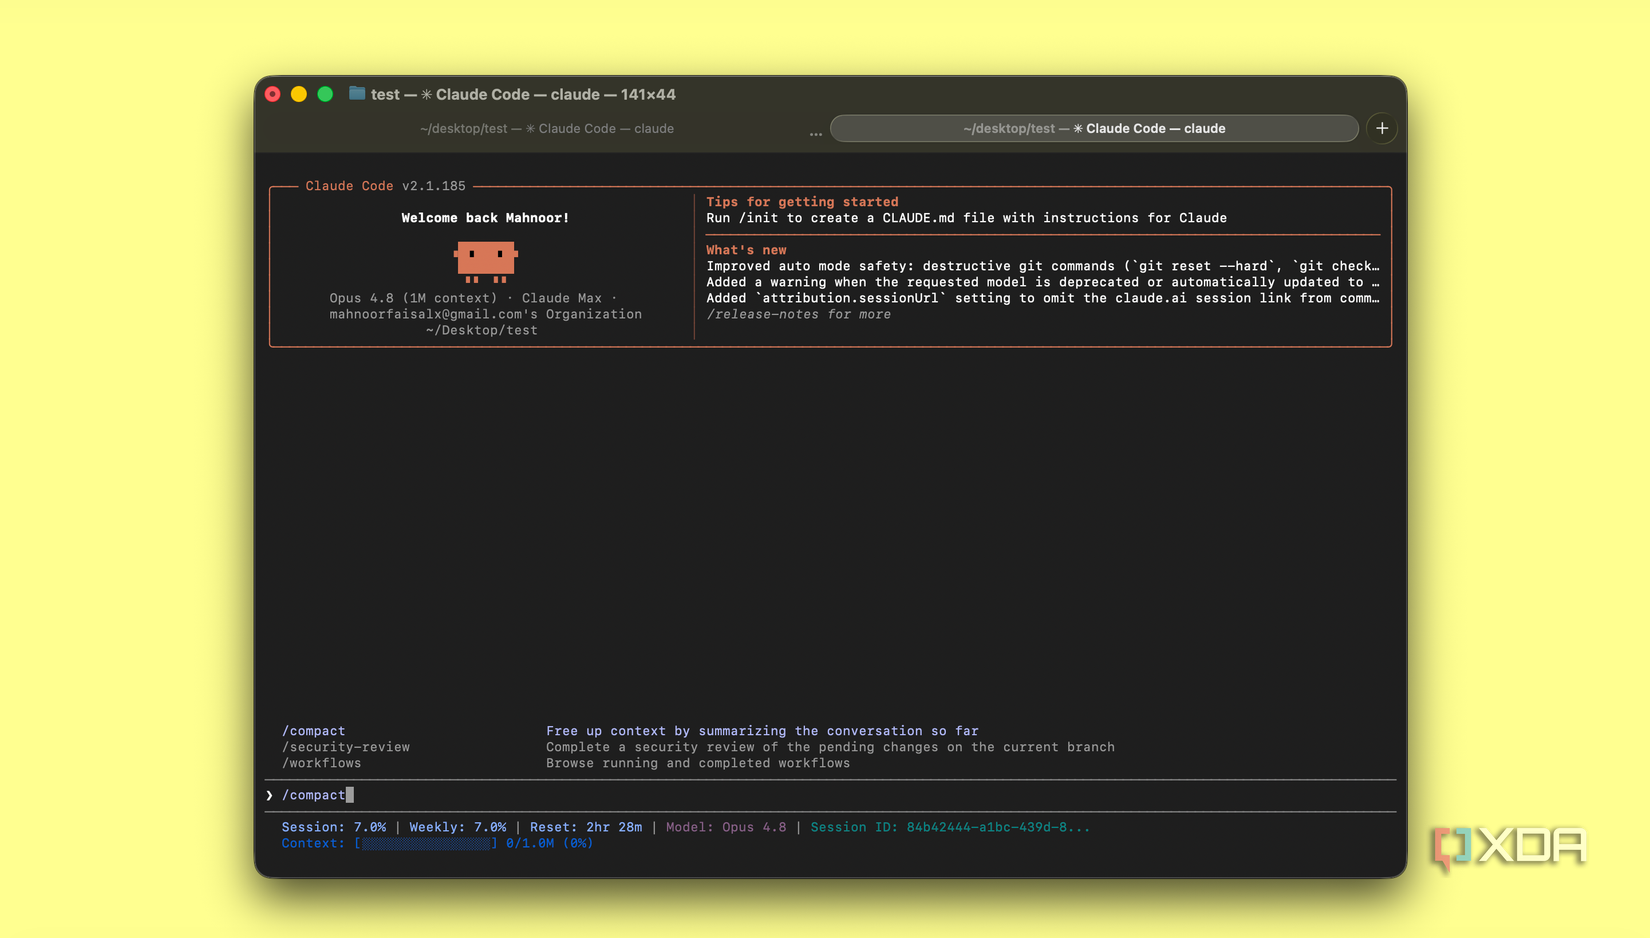1650x938 pixels.
Task: Click 'Opus 4.8 (1M context)' line
Action: (474, 298)
